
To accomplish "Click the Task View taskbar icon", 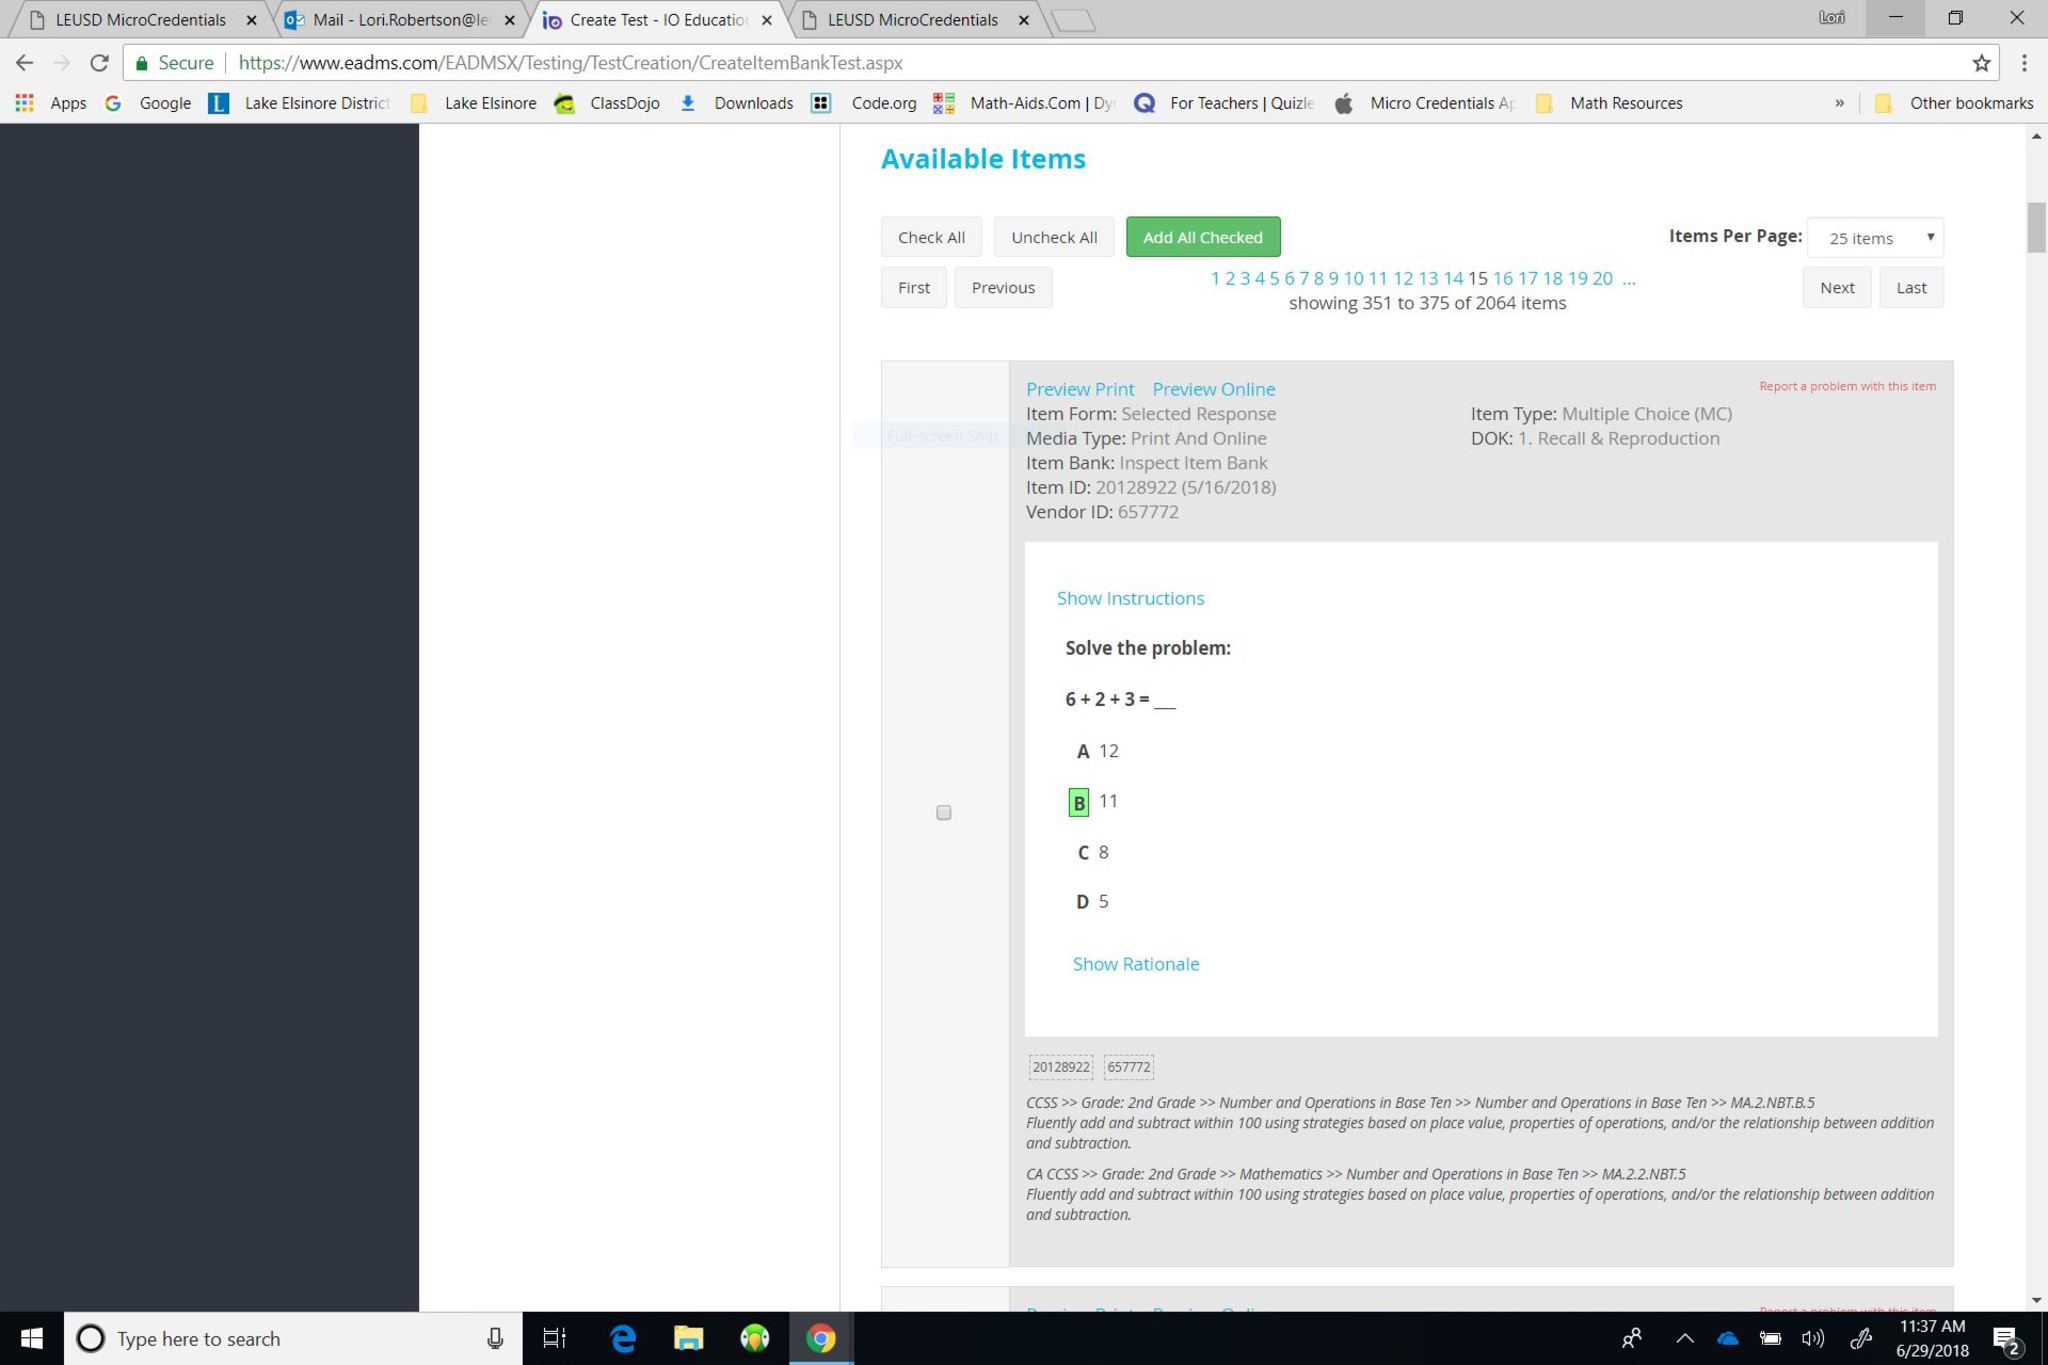I will click(x=554, y=1338).
